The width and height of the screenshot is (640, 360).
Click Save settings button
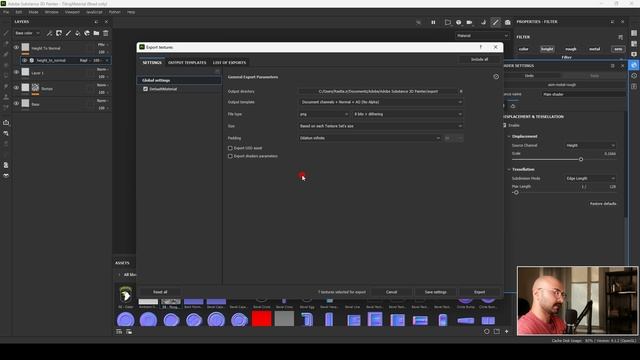click(436, 292)
